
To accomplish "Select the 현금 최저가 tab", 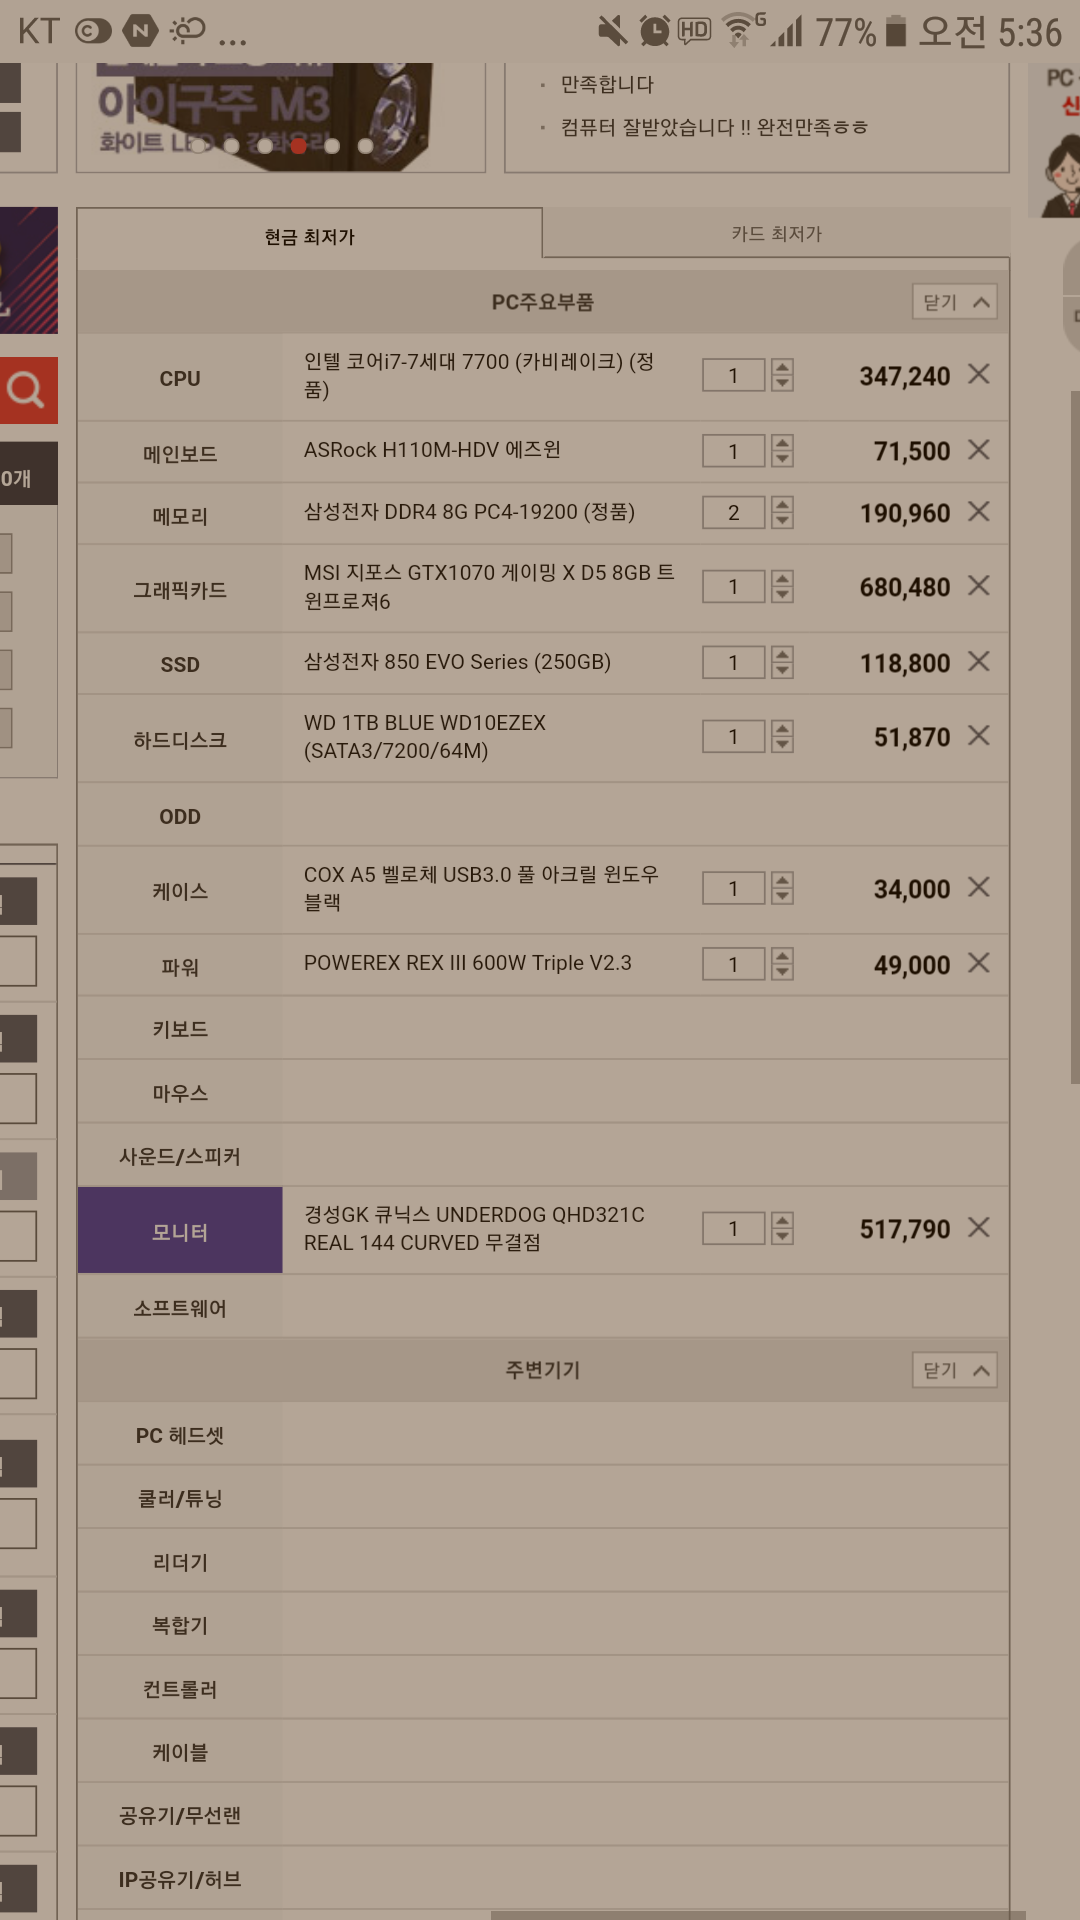I will [310, 237].
